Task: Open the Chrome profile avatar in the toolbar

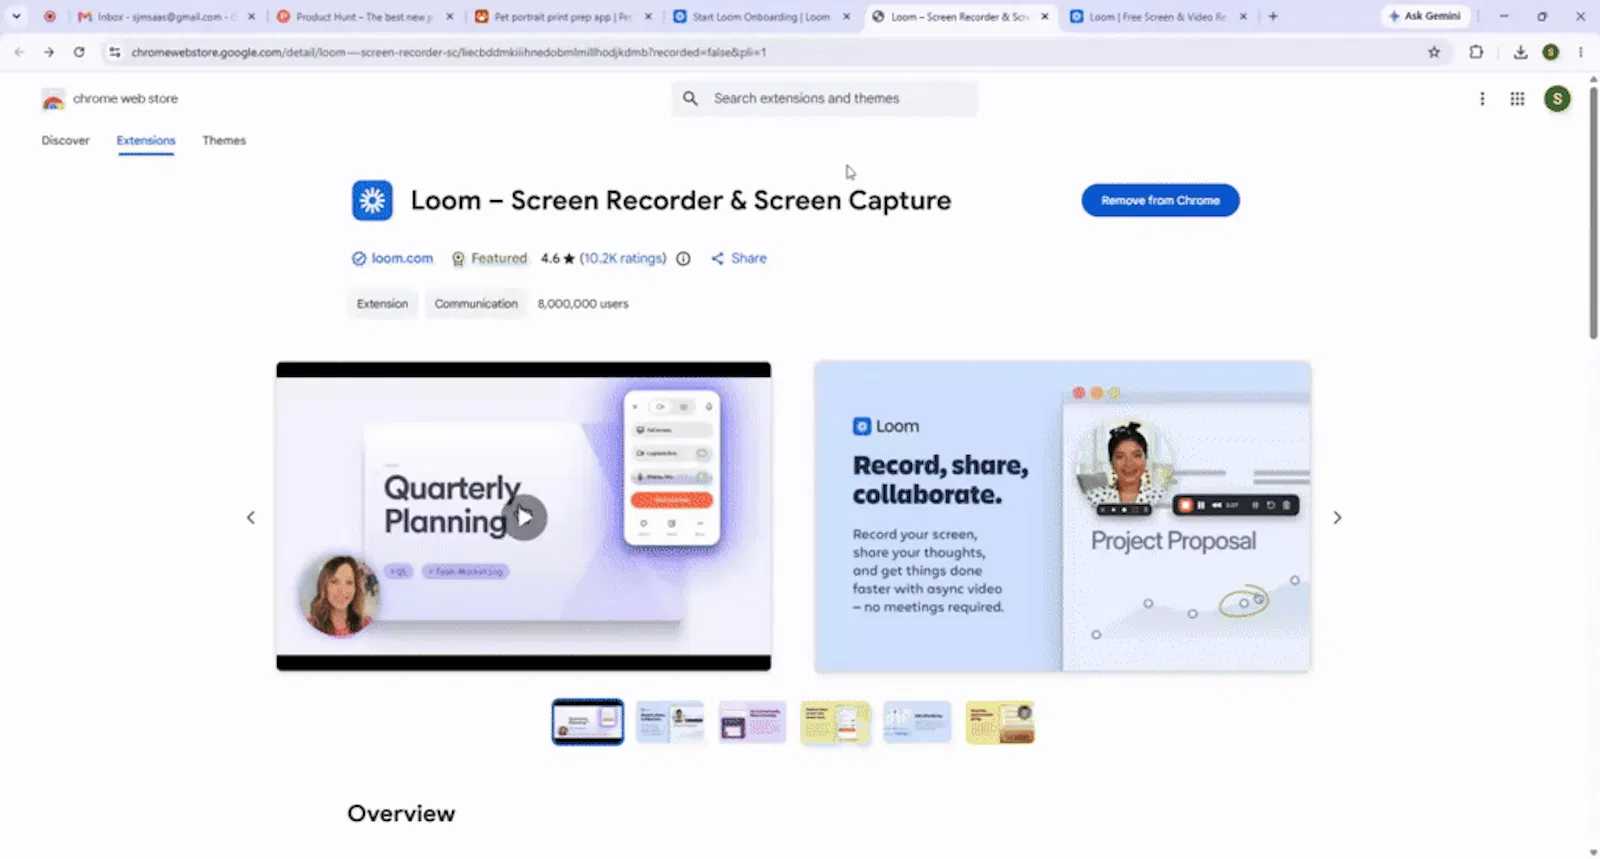Action: [1551, 52]
